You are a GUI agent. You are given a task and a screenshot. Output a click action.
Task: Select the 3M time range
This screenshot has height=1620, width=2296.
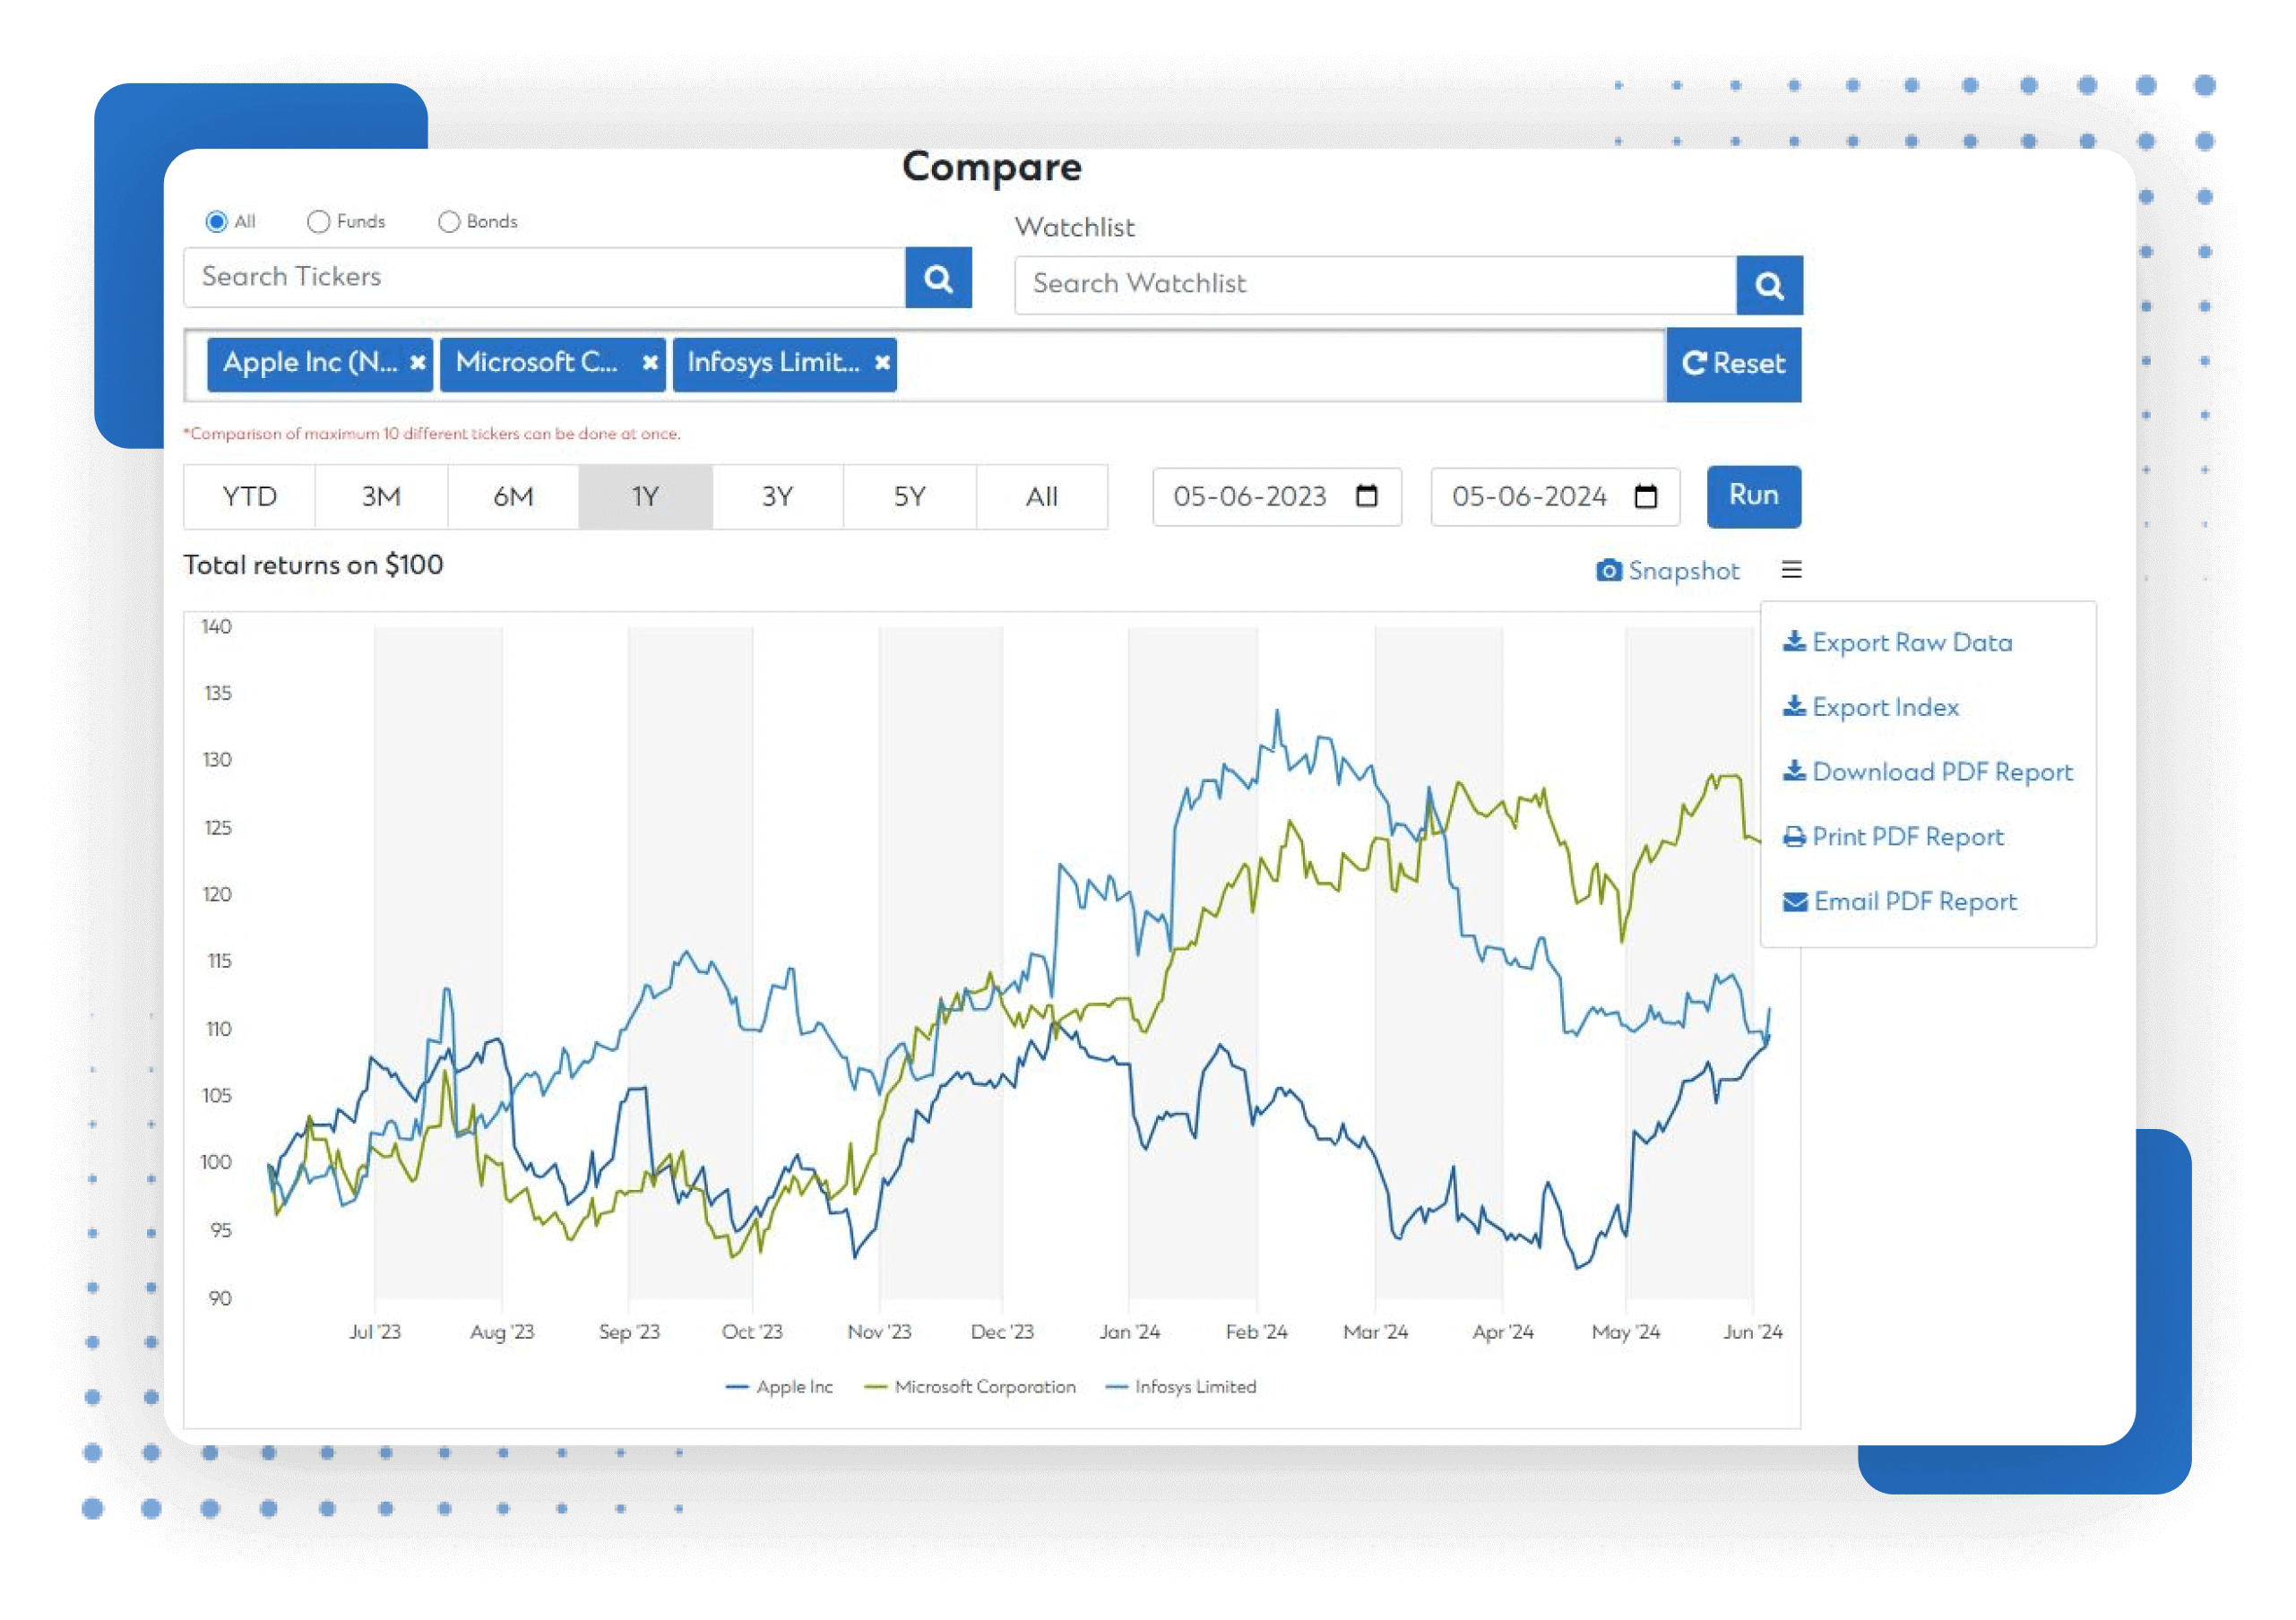381,497
